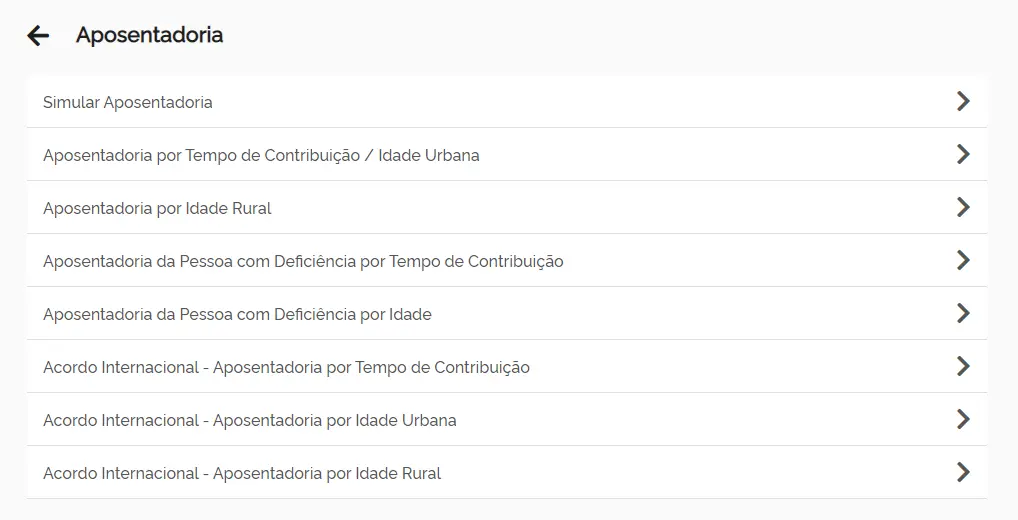
Task: Select Acordo Internacional - Aposentadoria por Tempo de Contribuição text
Action: (x=286, y=367)
